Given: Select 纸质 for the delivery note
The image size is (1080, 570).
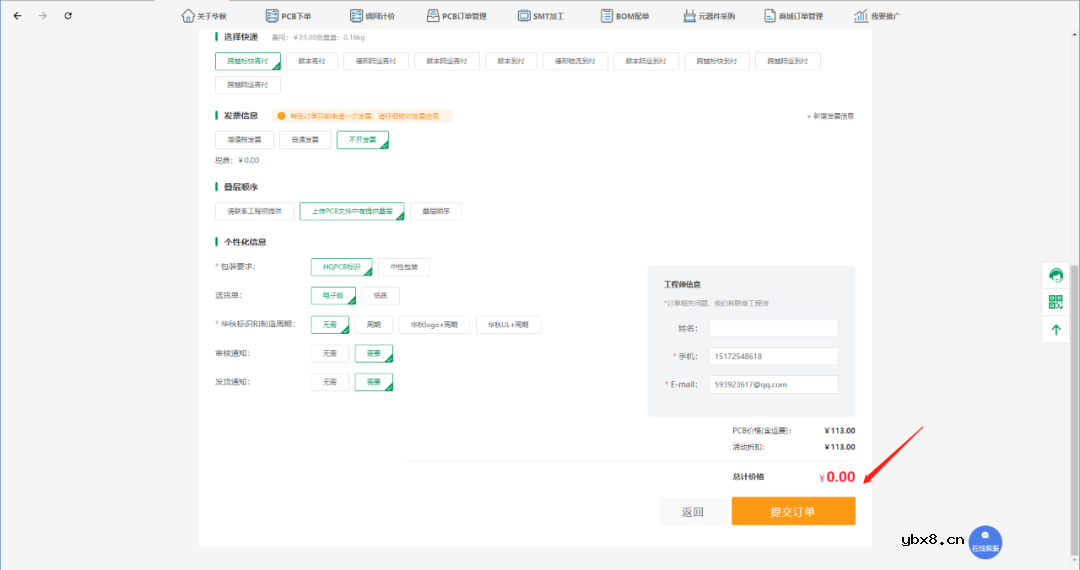Looking at the screenshot, I should pos(380,296).
